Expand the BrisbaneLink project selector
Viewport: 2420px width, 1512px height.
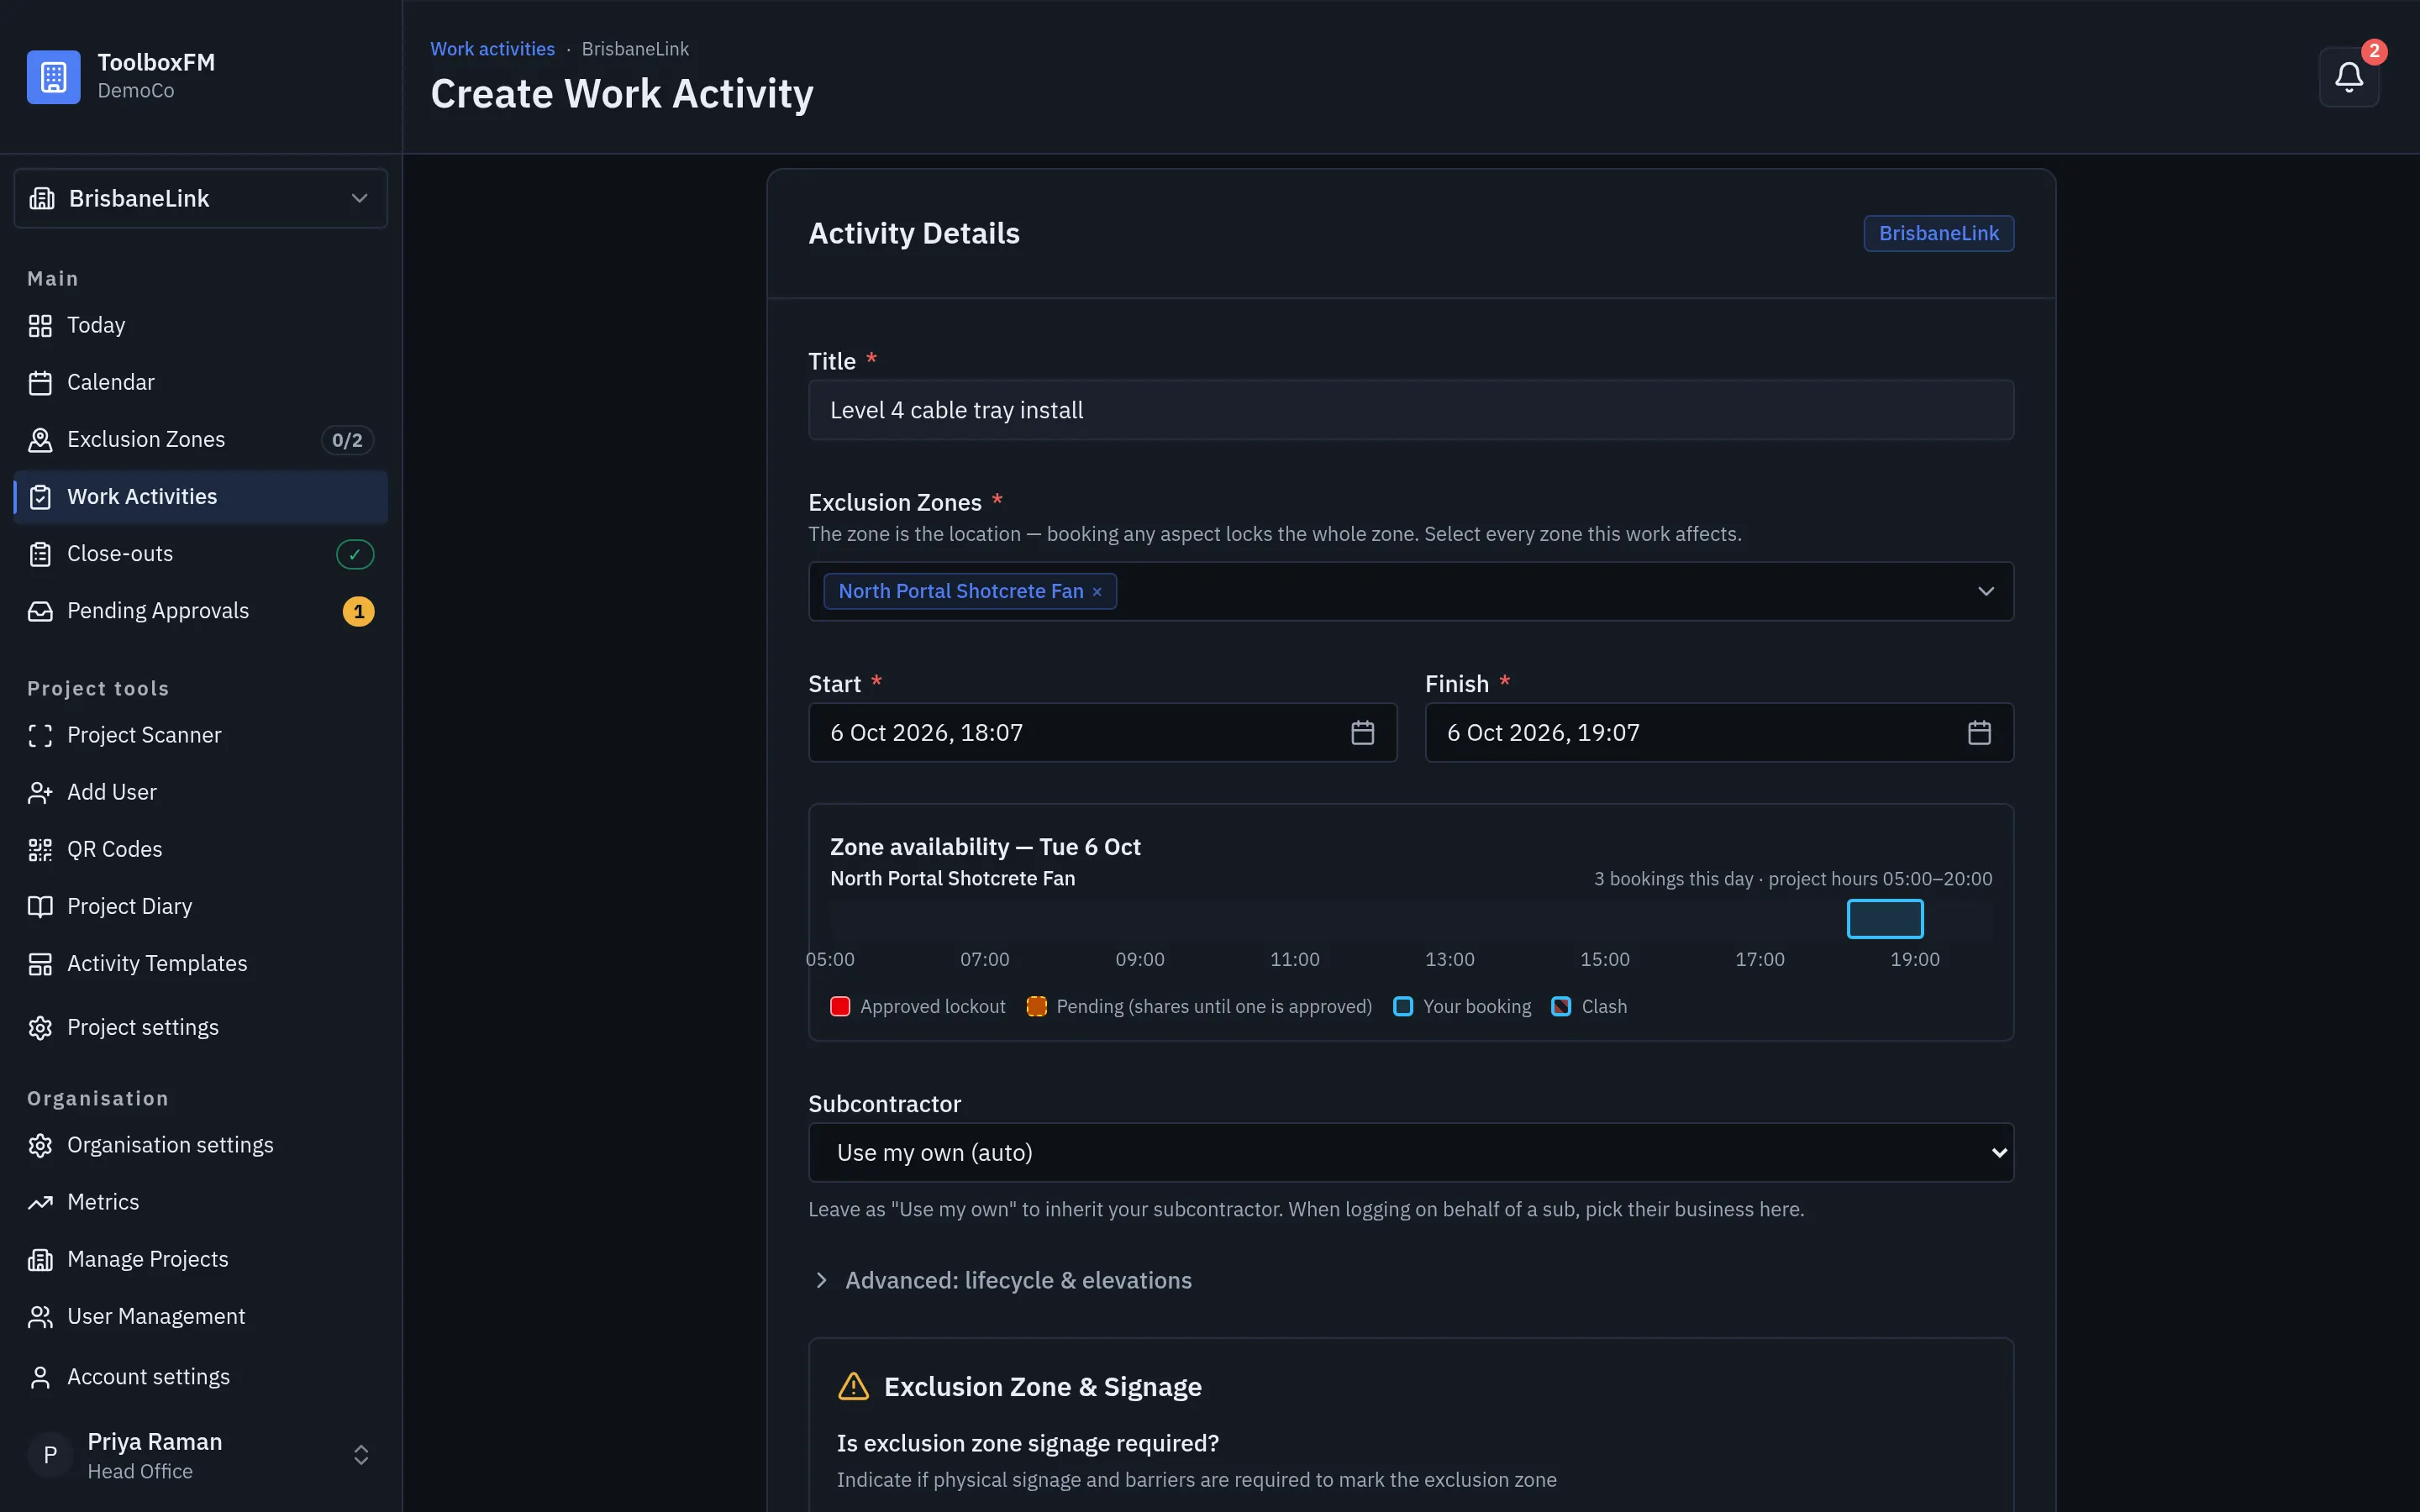200,198
